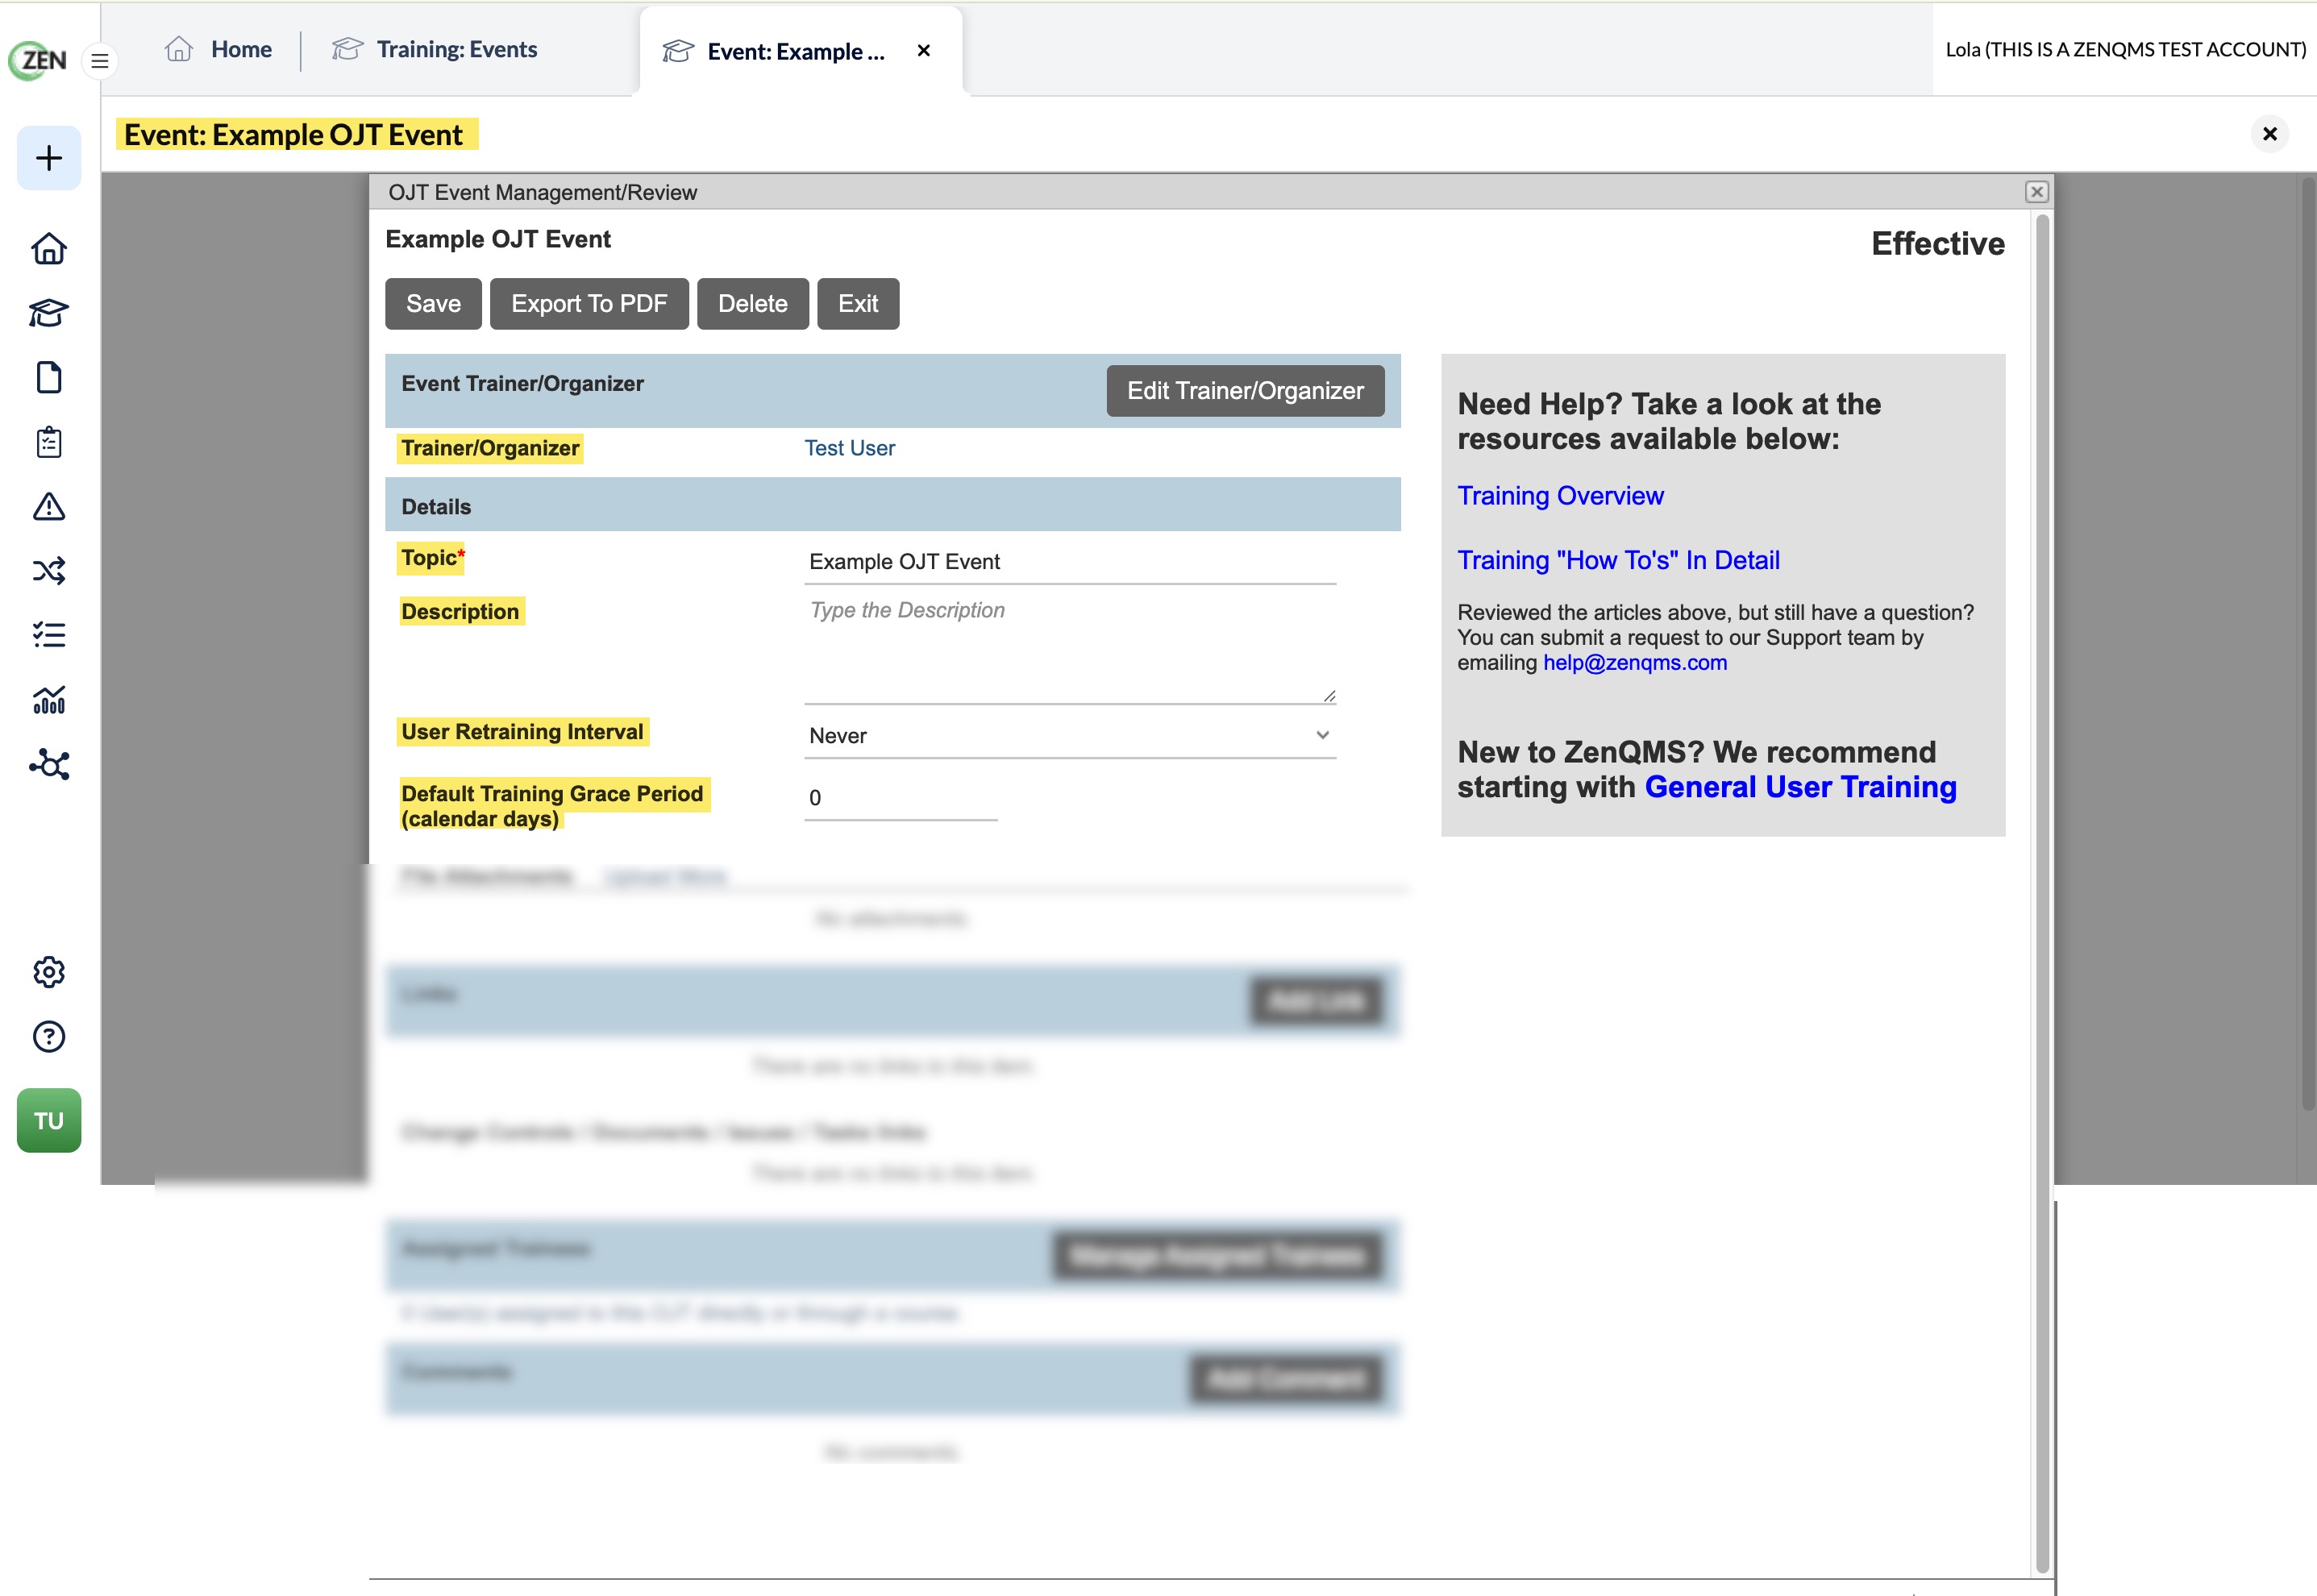Open the Home icon in the sidebar
This screenshot has height=1596, width=2317.
(x=49, y=249)
